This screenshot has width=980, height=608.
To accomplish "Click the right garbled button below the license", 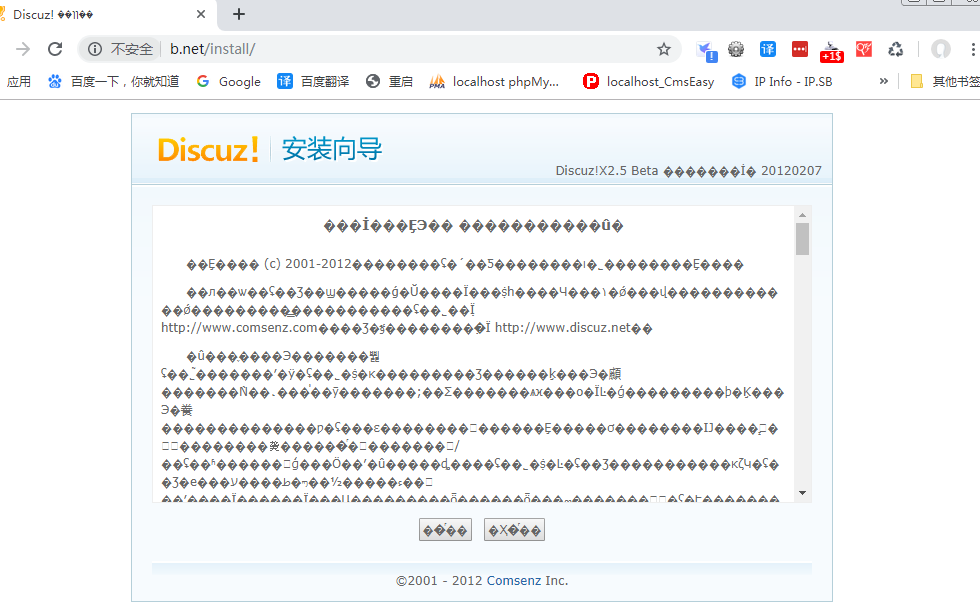I will [514, 530].
